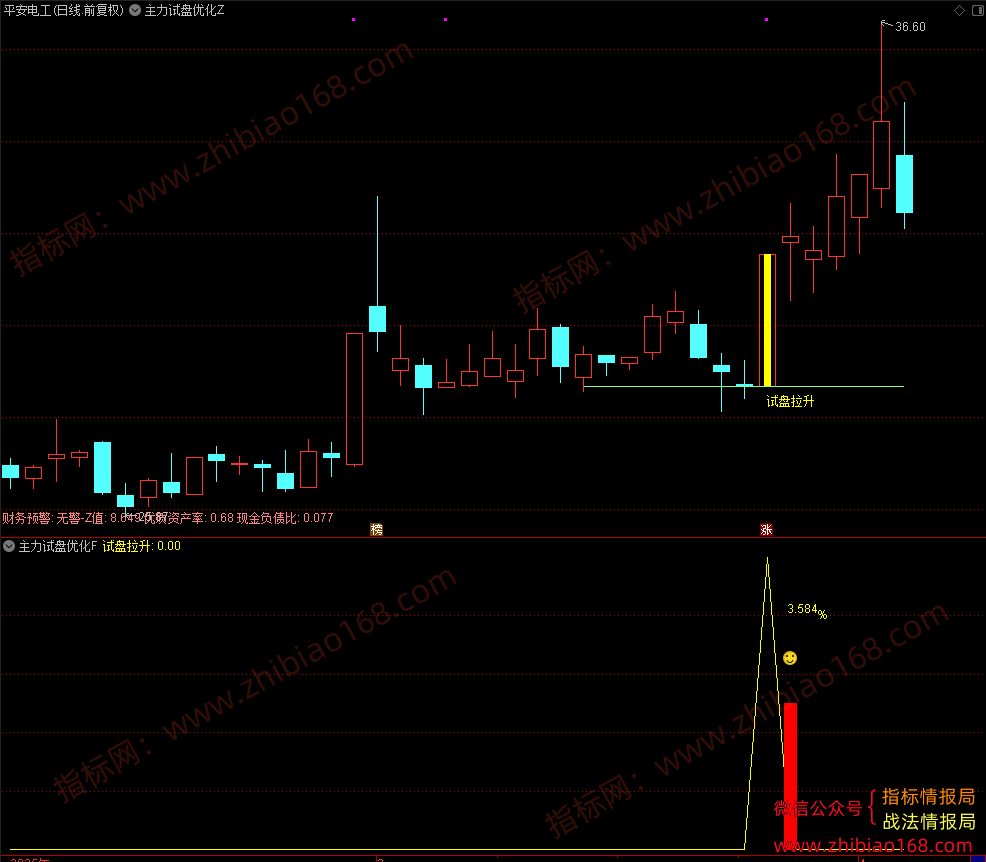Select the candle with the 36.60 high

click(882, 155)
